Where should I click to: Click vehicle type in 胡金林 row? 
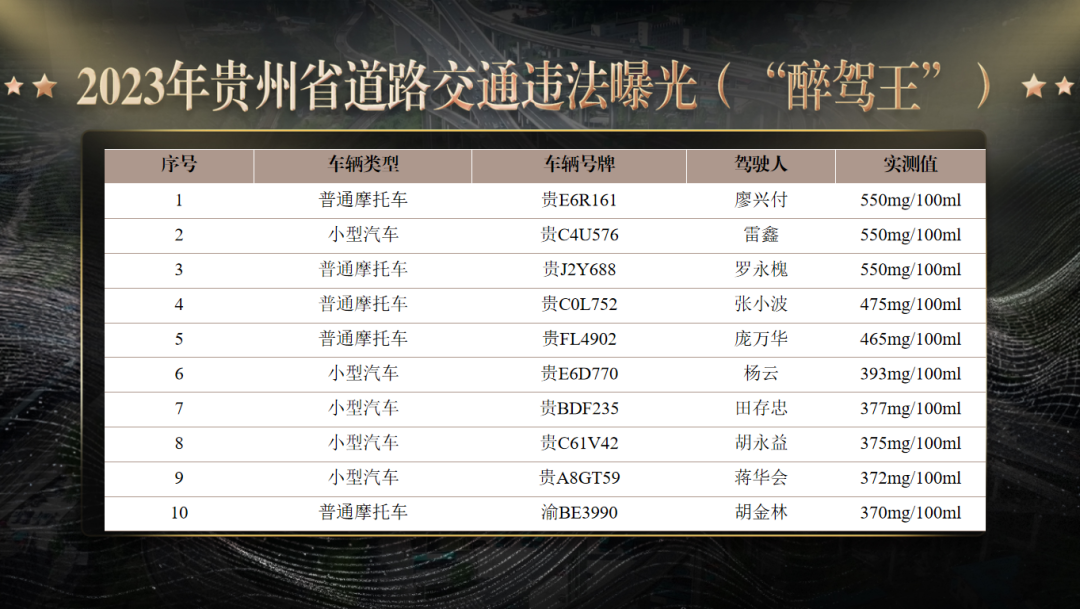pyautogui.click(x=363, y=513)
